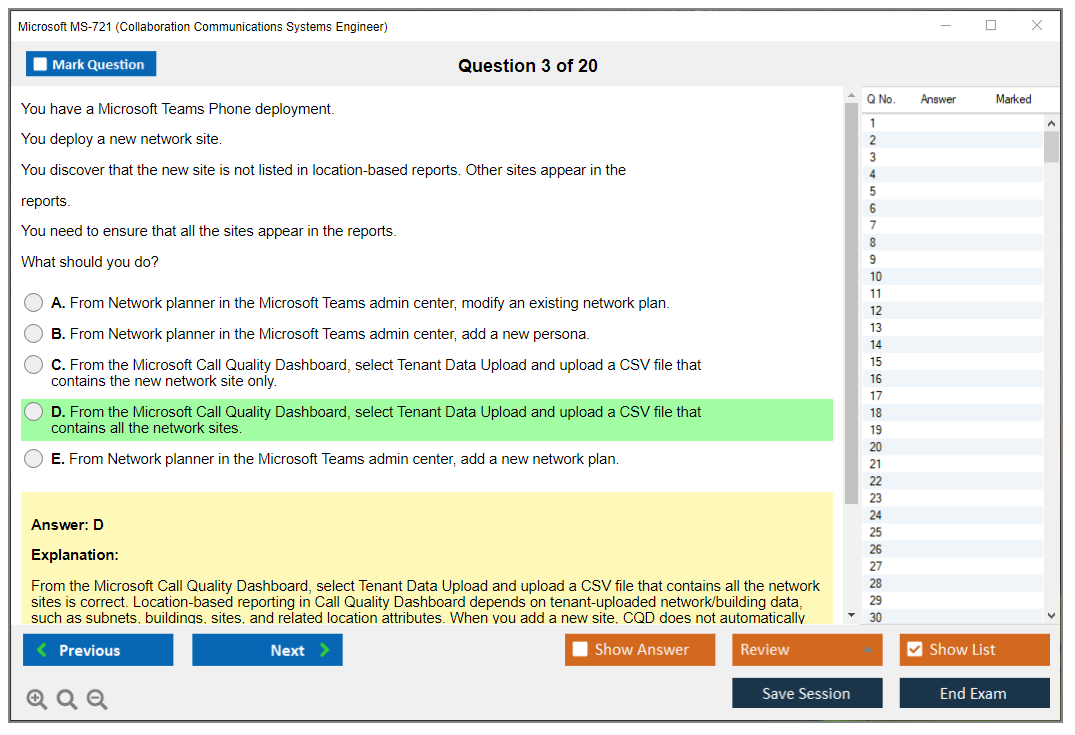Go to the Next question
The width and height of the screenshot is (1075, 735).
point(267,649)
